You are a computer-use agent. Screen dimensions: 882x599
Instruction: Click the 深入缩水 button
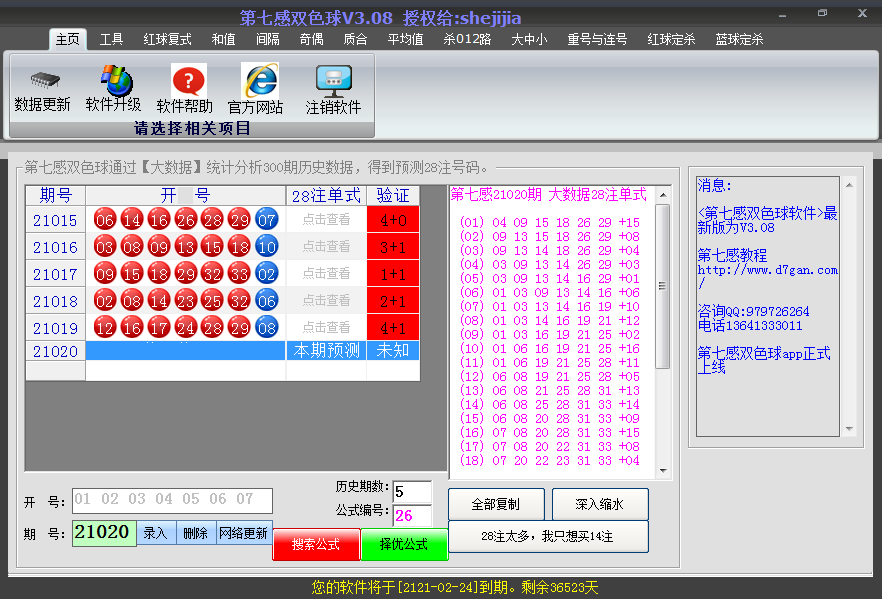pos(599,504)
